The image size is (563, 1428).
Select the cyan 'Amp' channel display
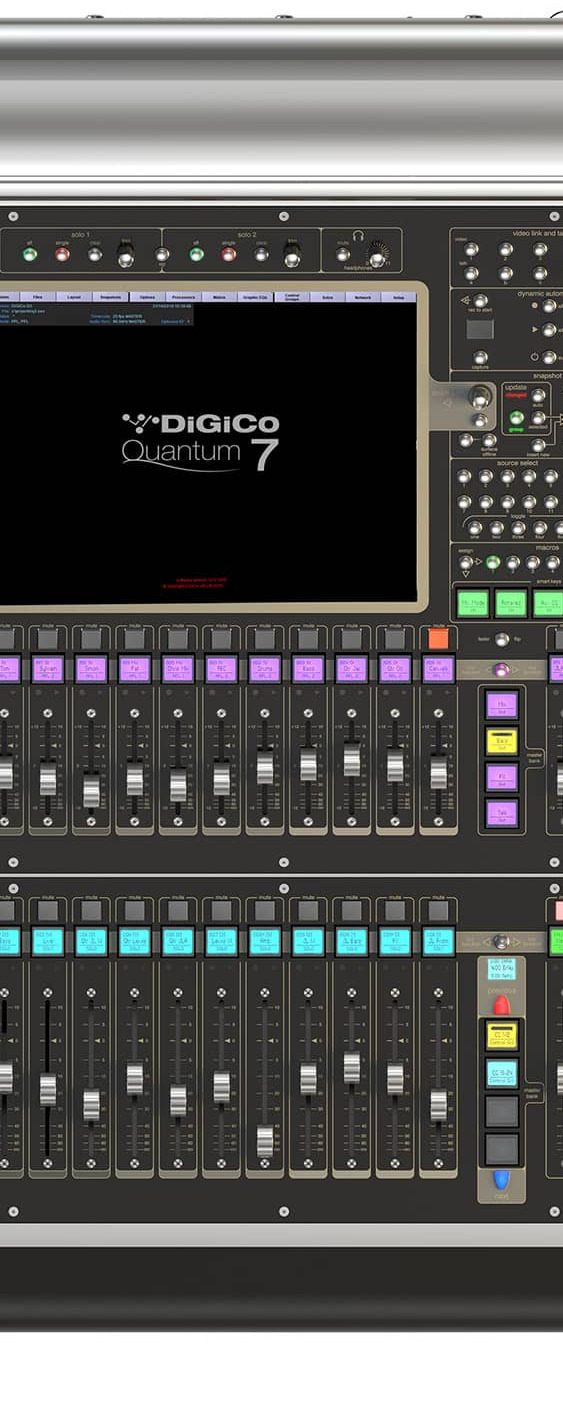[264, 941]
